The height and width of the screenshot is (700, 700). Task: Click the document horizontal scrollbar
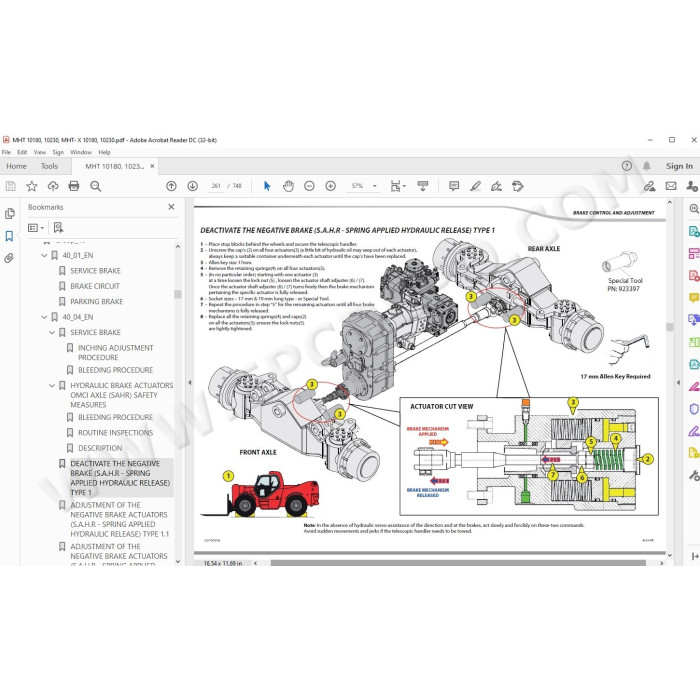pyautogui.click(x=458, y=563)
